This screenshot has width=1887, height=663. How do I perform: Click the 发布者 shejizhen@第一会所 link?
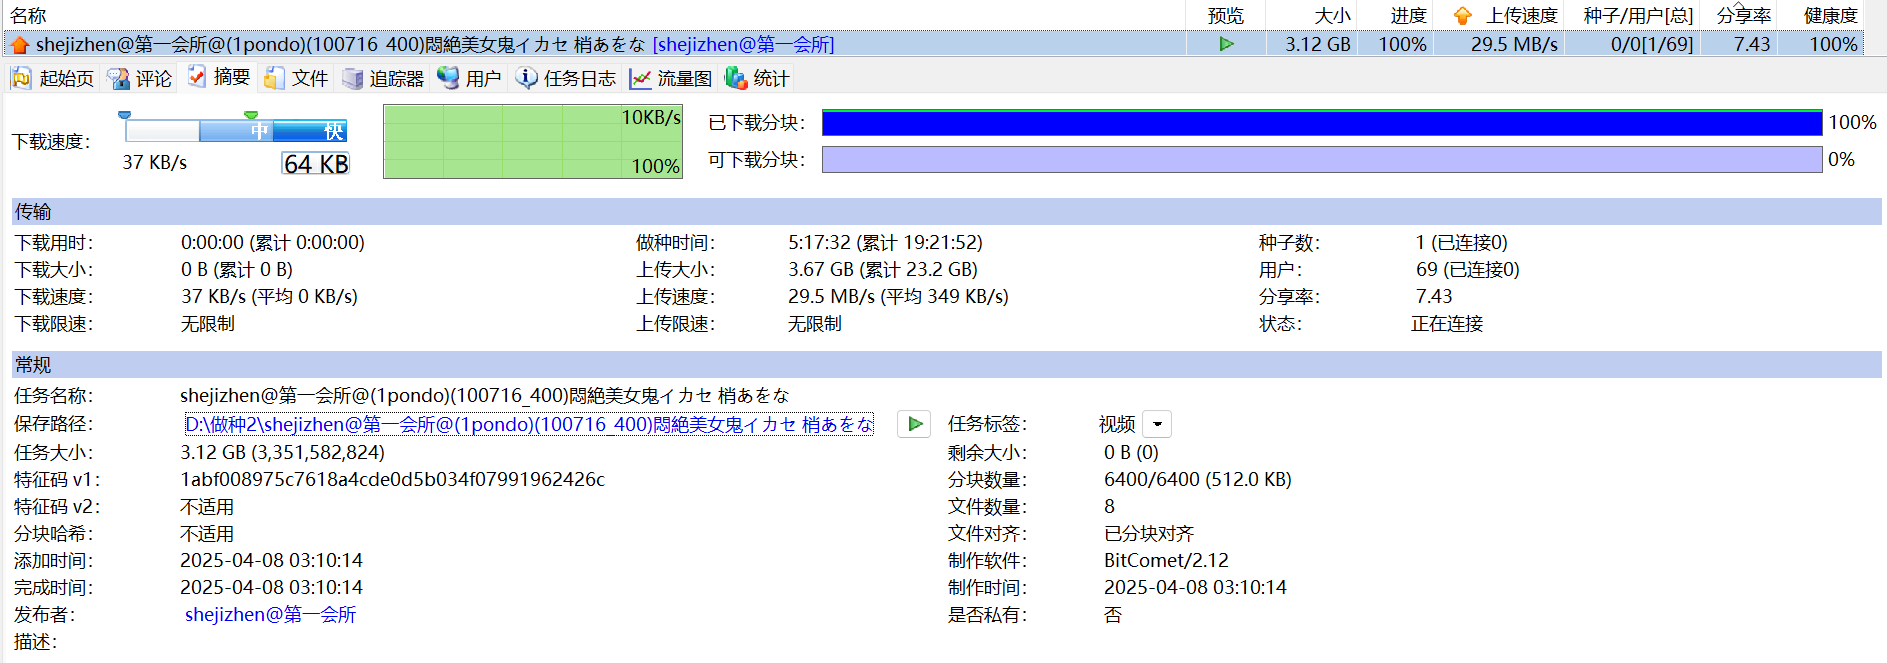(x=270, y=614)
